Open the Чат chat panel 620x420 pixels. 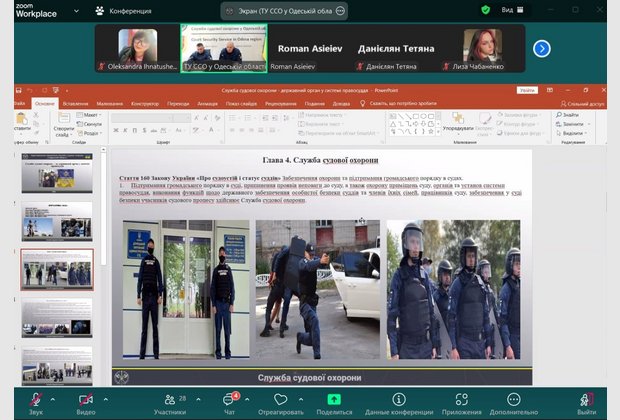click(x=229, y=399)
